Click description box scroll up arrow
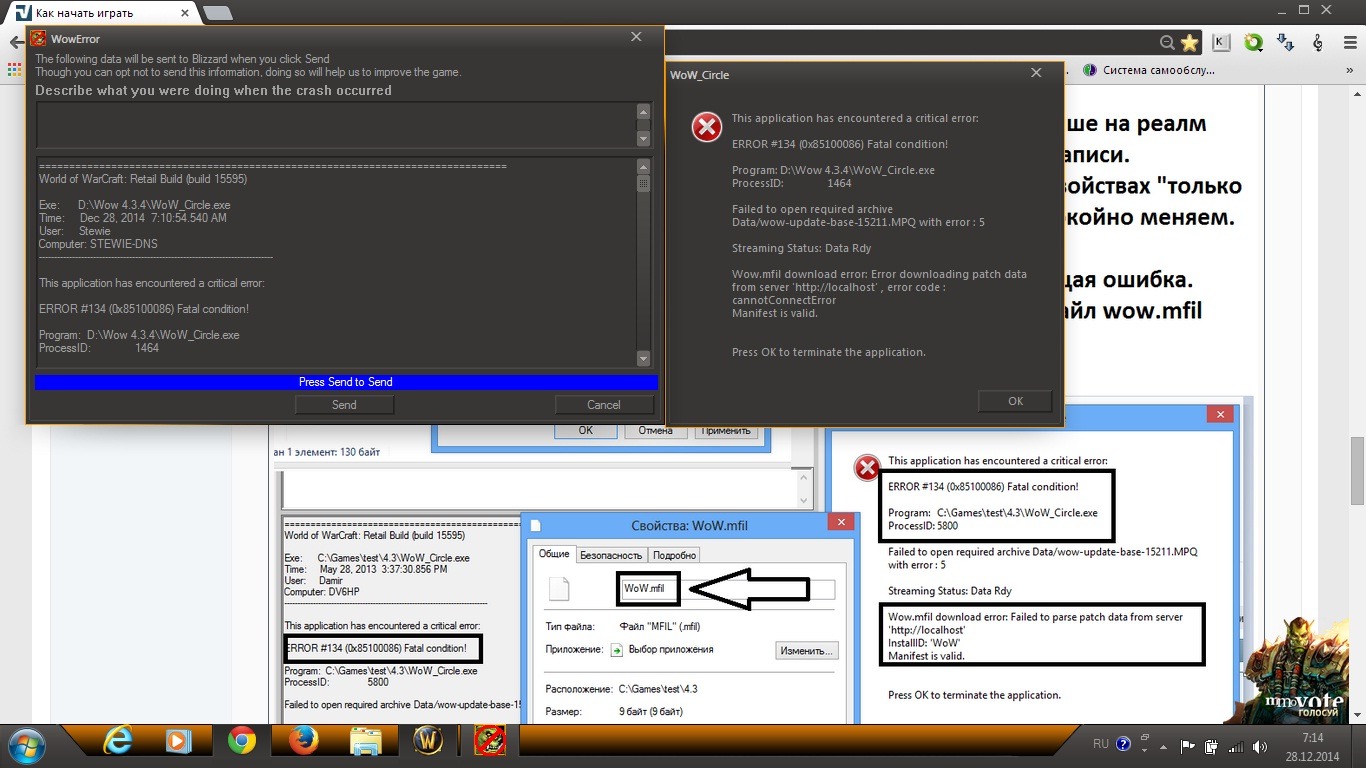Image resolution: width=1366 pixels, height=768 pixels. tap(643, 111)
